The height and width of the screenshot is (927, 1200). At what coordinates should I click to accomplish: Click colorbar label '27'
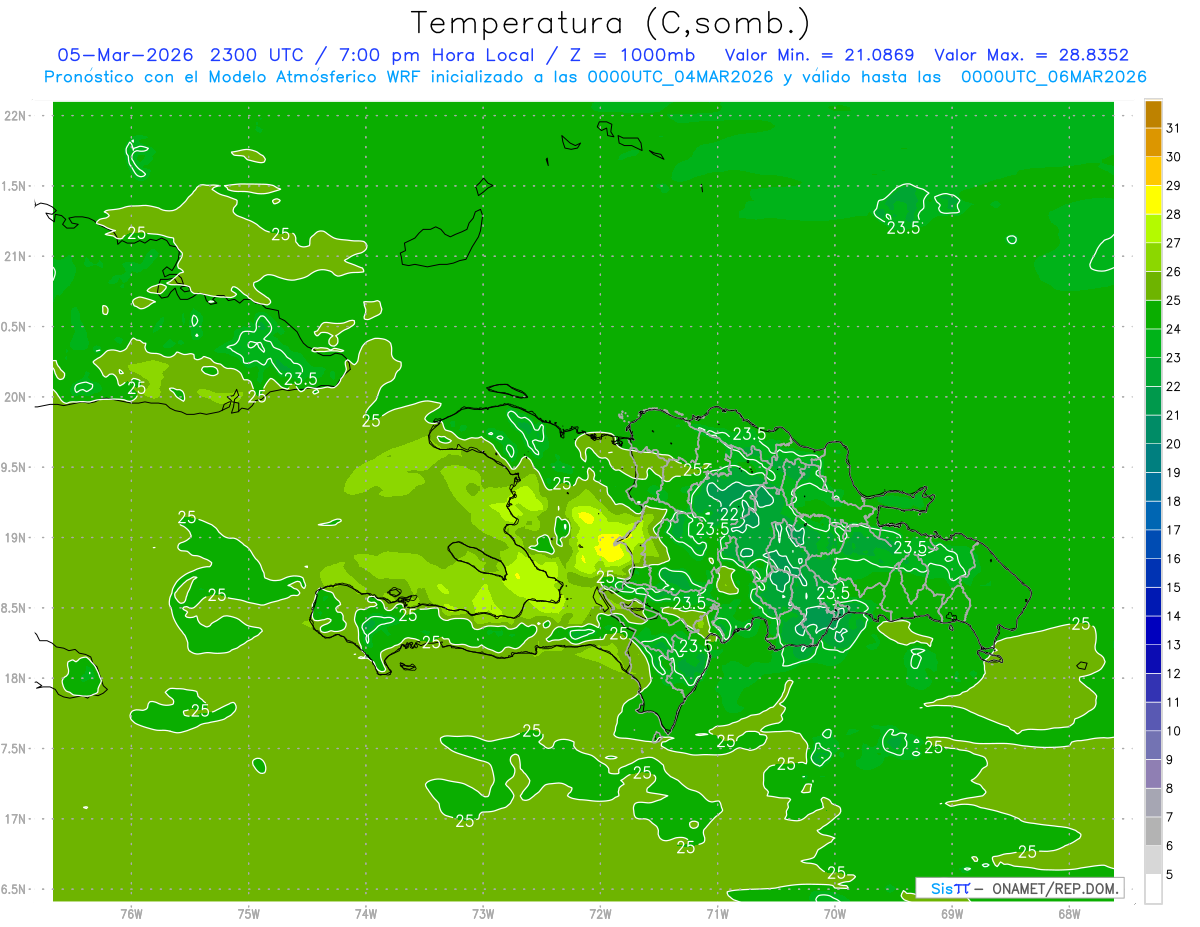(1173, 243)
